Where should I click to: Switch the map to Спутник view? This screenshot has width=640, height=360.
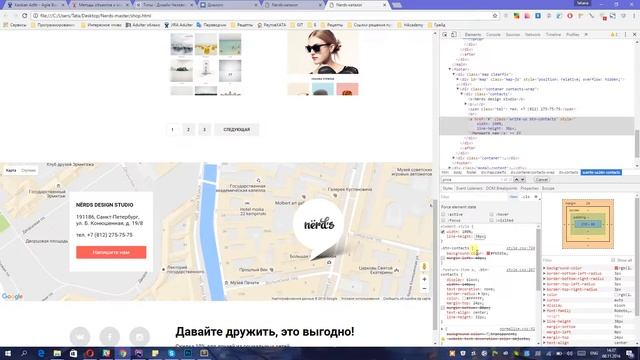pos(29,171)
